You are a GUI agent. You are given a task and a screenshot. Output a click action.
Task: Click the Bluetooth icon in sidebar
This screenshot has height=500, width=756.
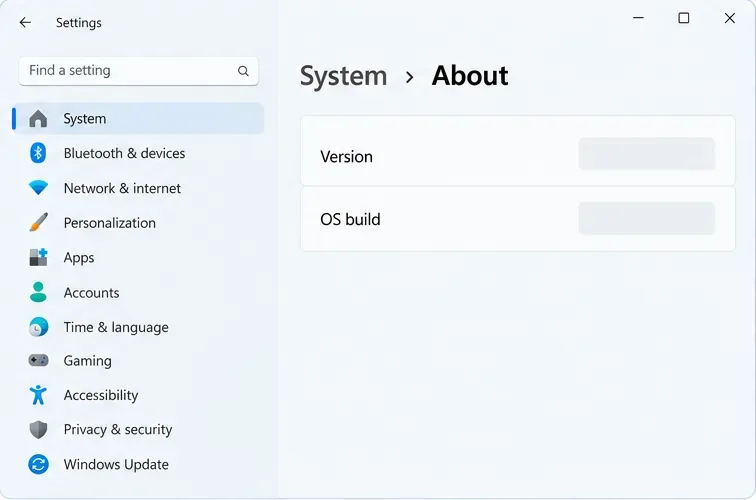[x=38, y=153]
